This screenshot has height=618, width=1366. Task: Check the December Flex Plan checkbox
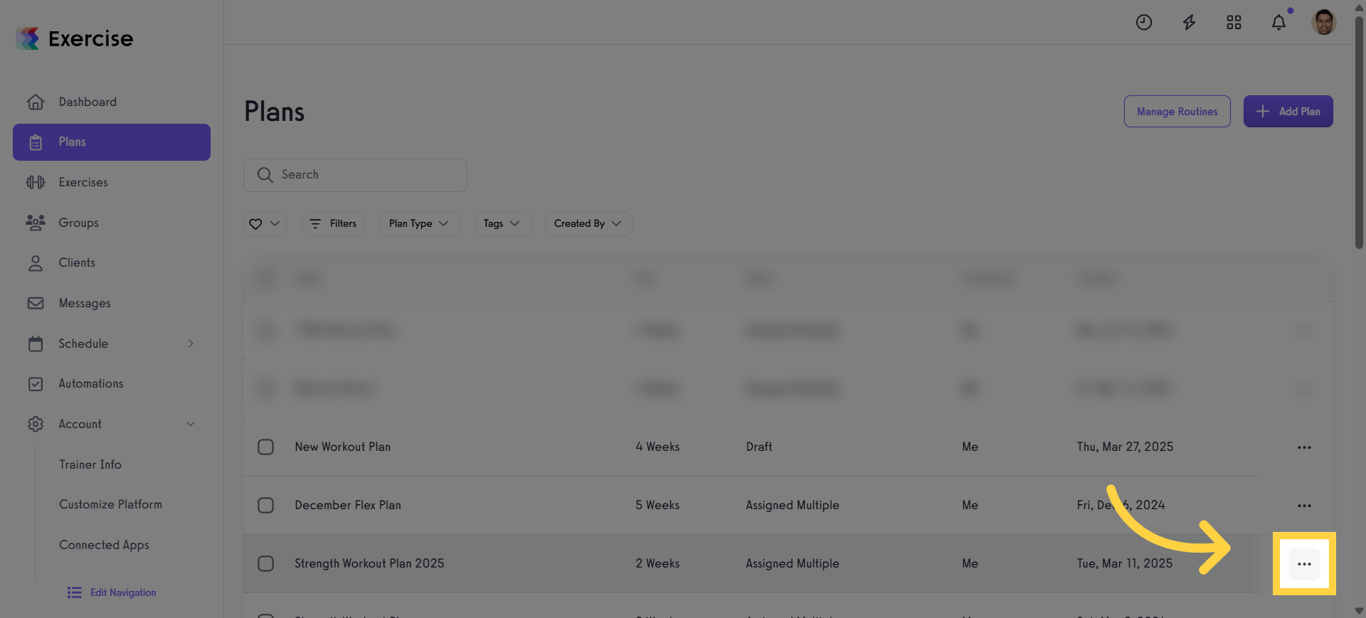click(266, 505)
